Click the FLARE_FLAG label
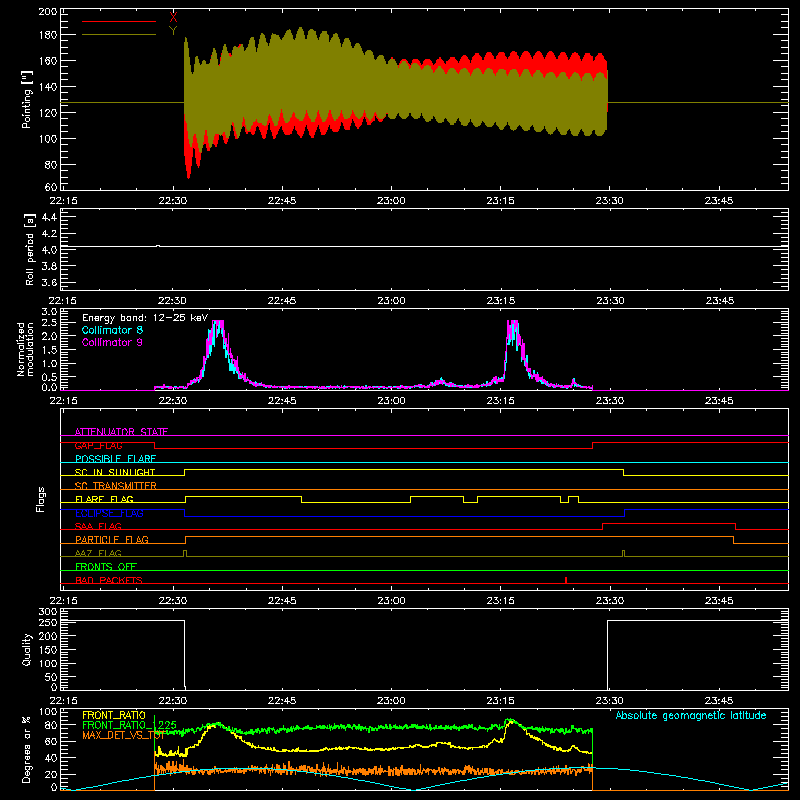800x800 pixels. pos(104,499)
